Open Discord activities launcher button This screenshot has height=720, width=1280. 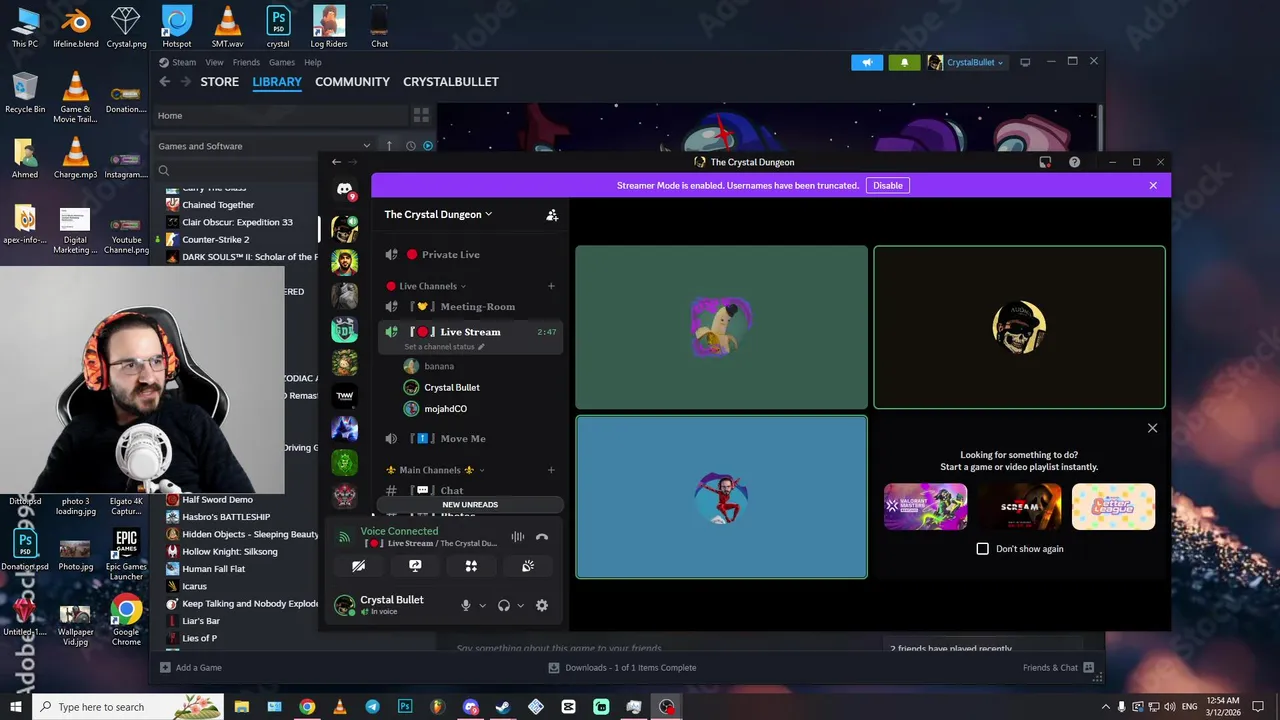[471, 566]
